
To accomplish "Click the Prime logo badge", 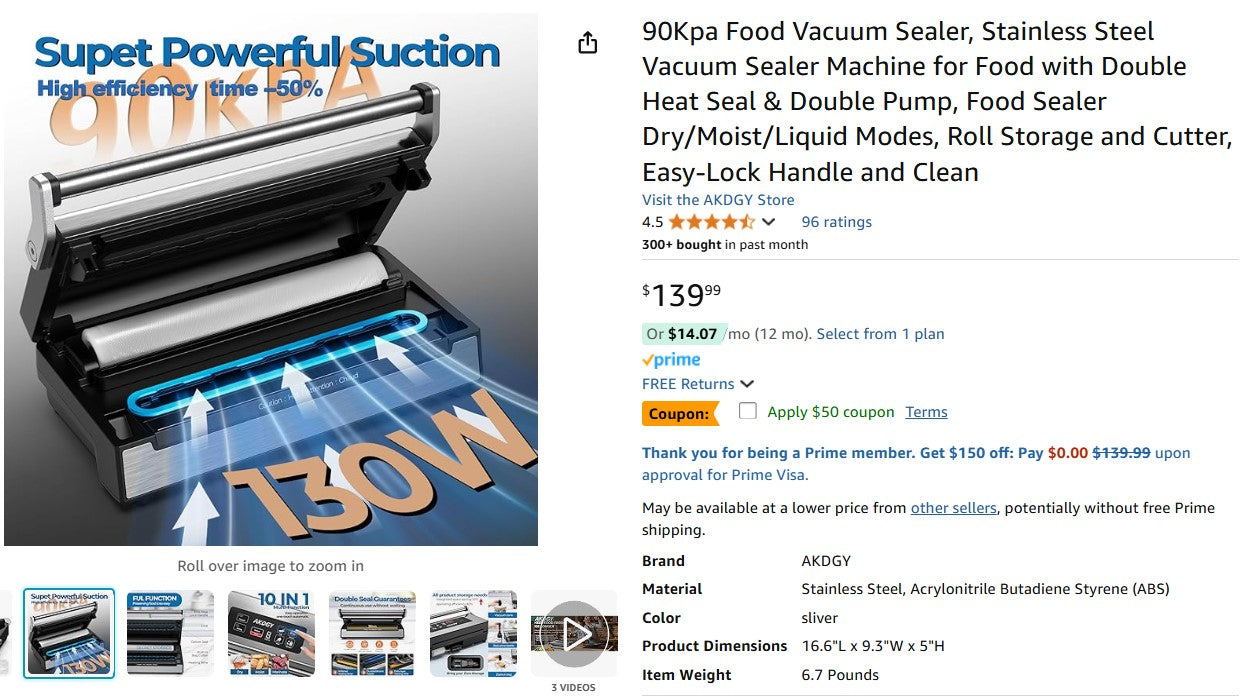I will point(671,360).
